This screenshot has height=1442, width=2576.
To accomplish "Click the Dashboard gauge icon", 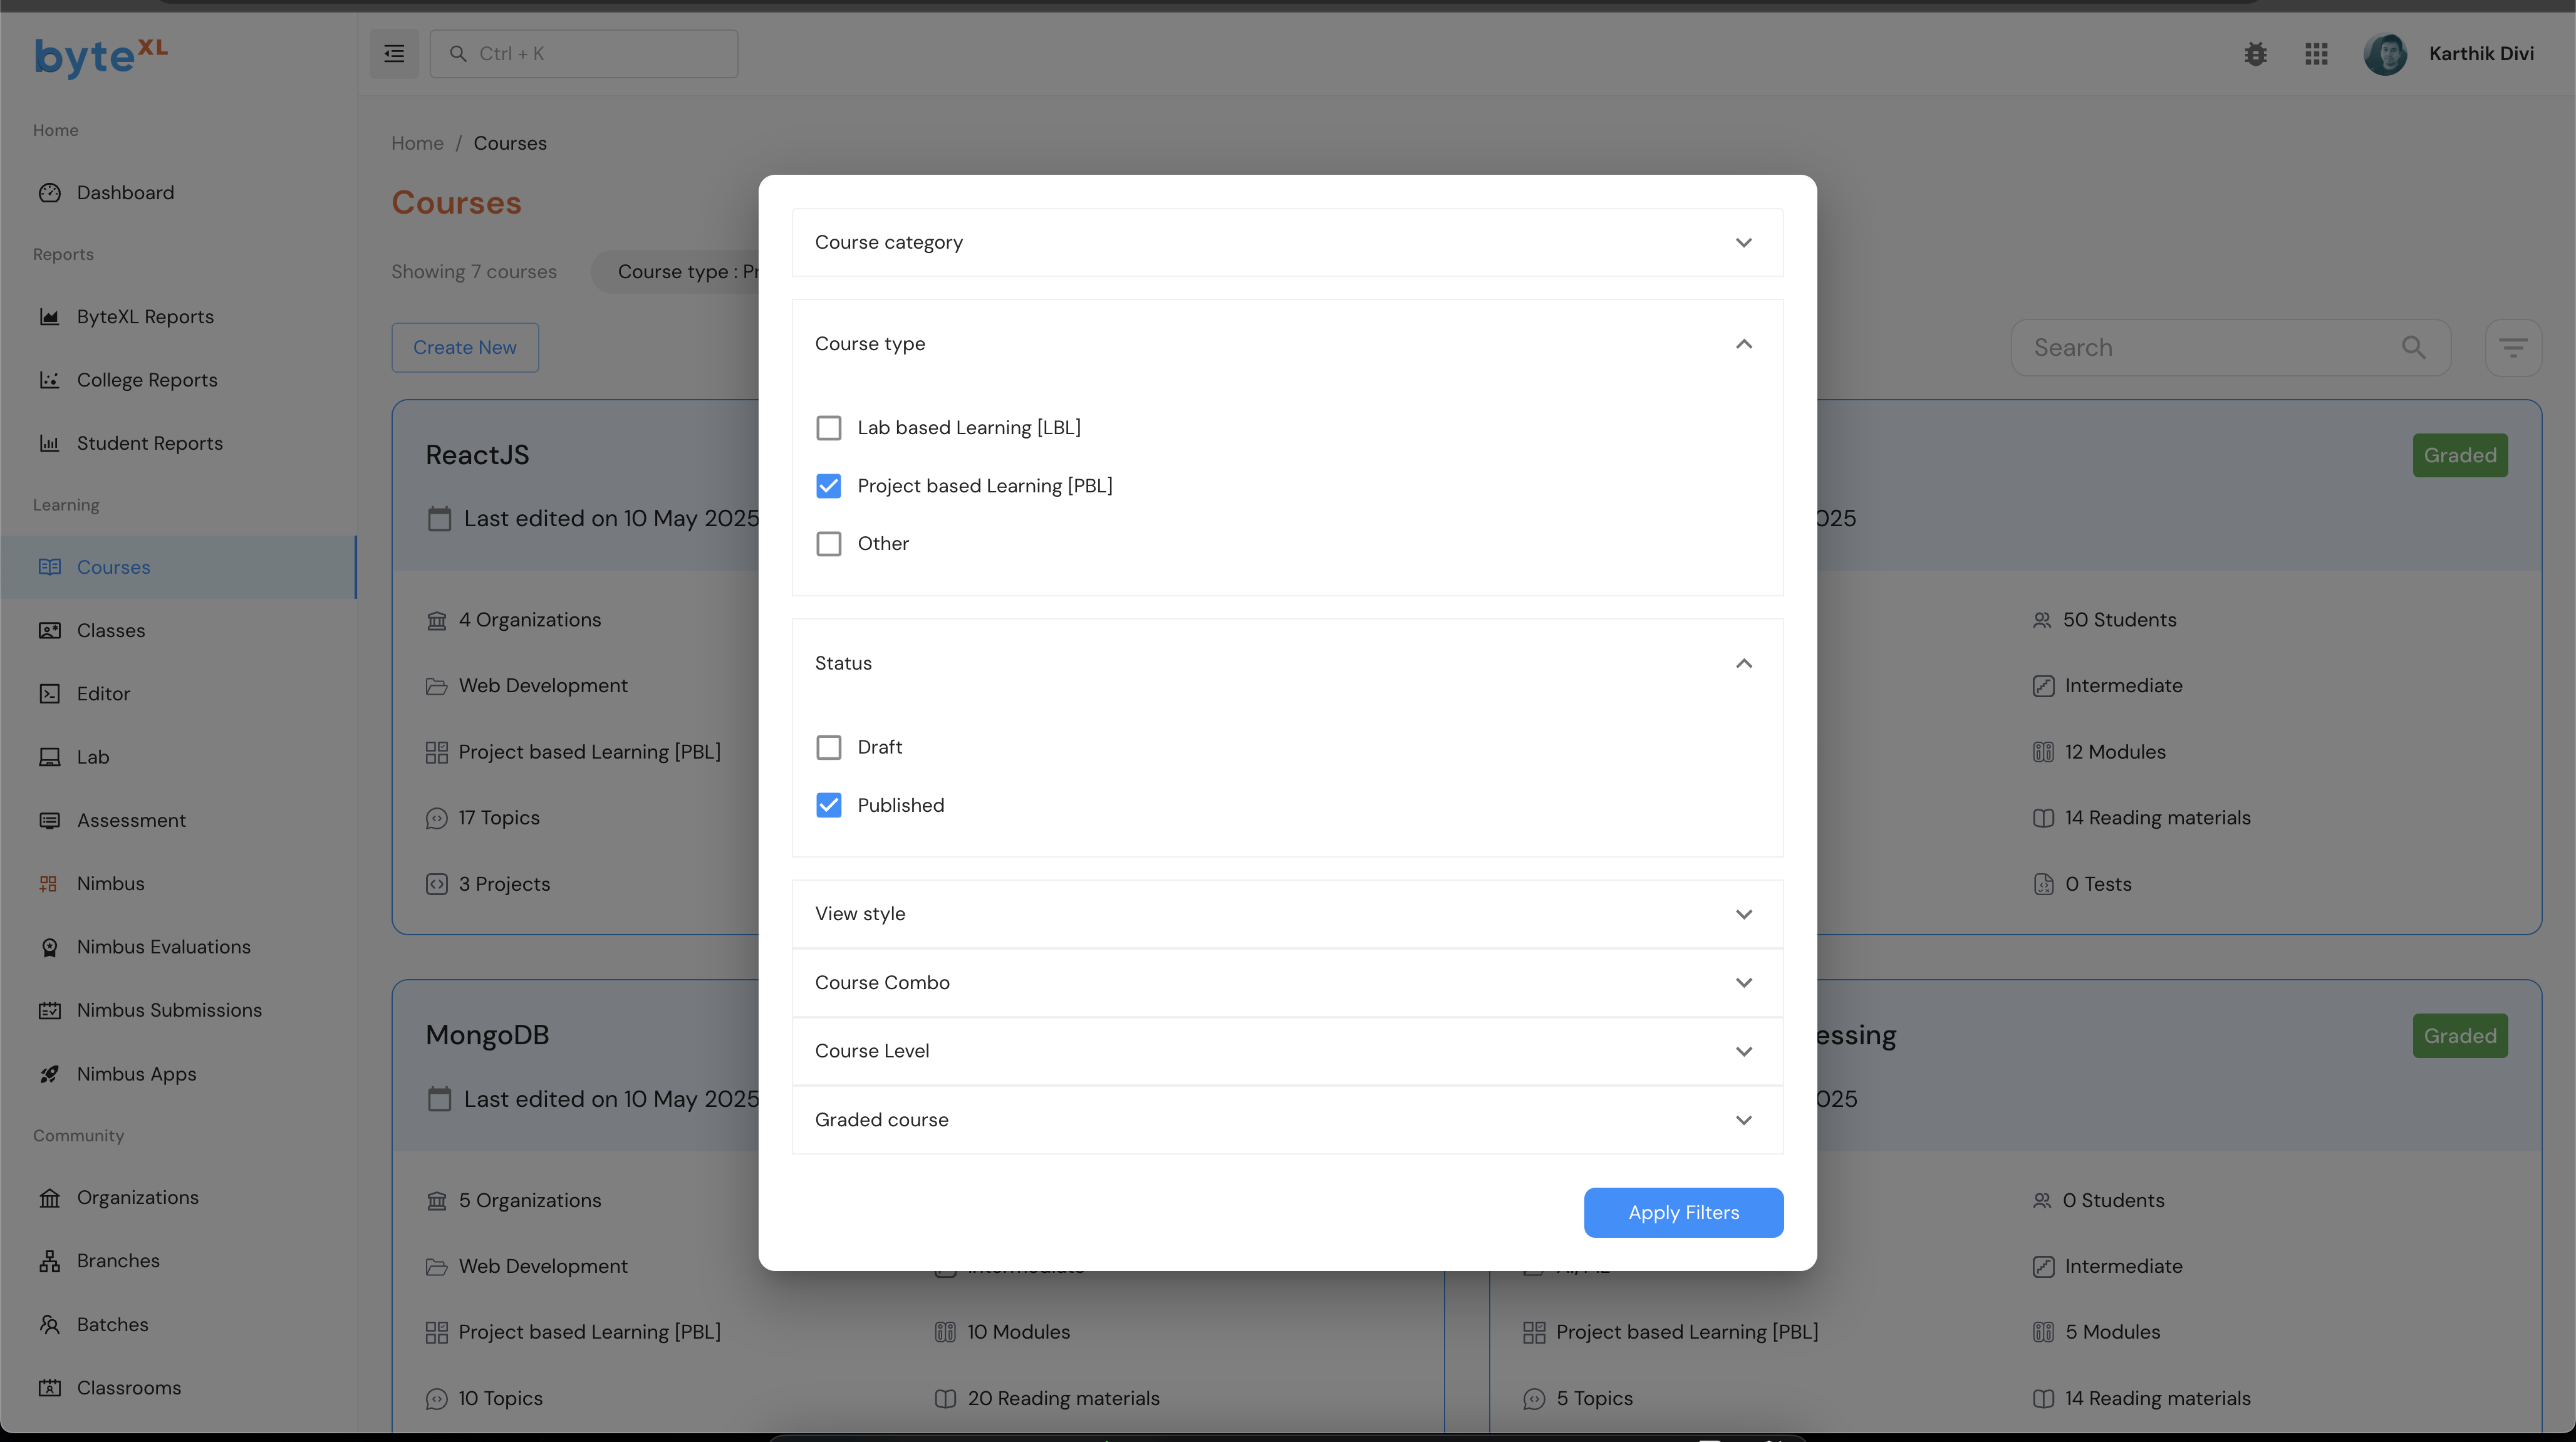I will pos(49,193).
